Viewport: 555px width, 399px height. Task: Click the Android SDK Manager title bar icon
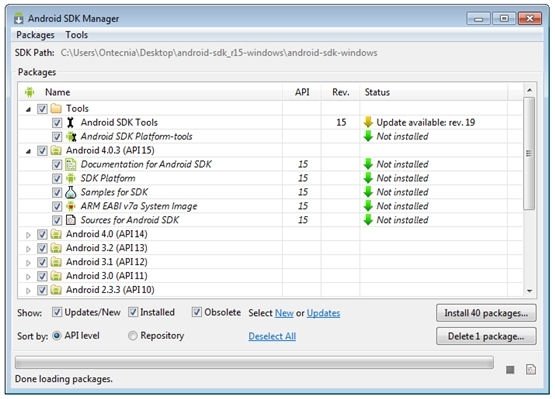tap(18, 18)
